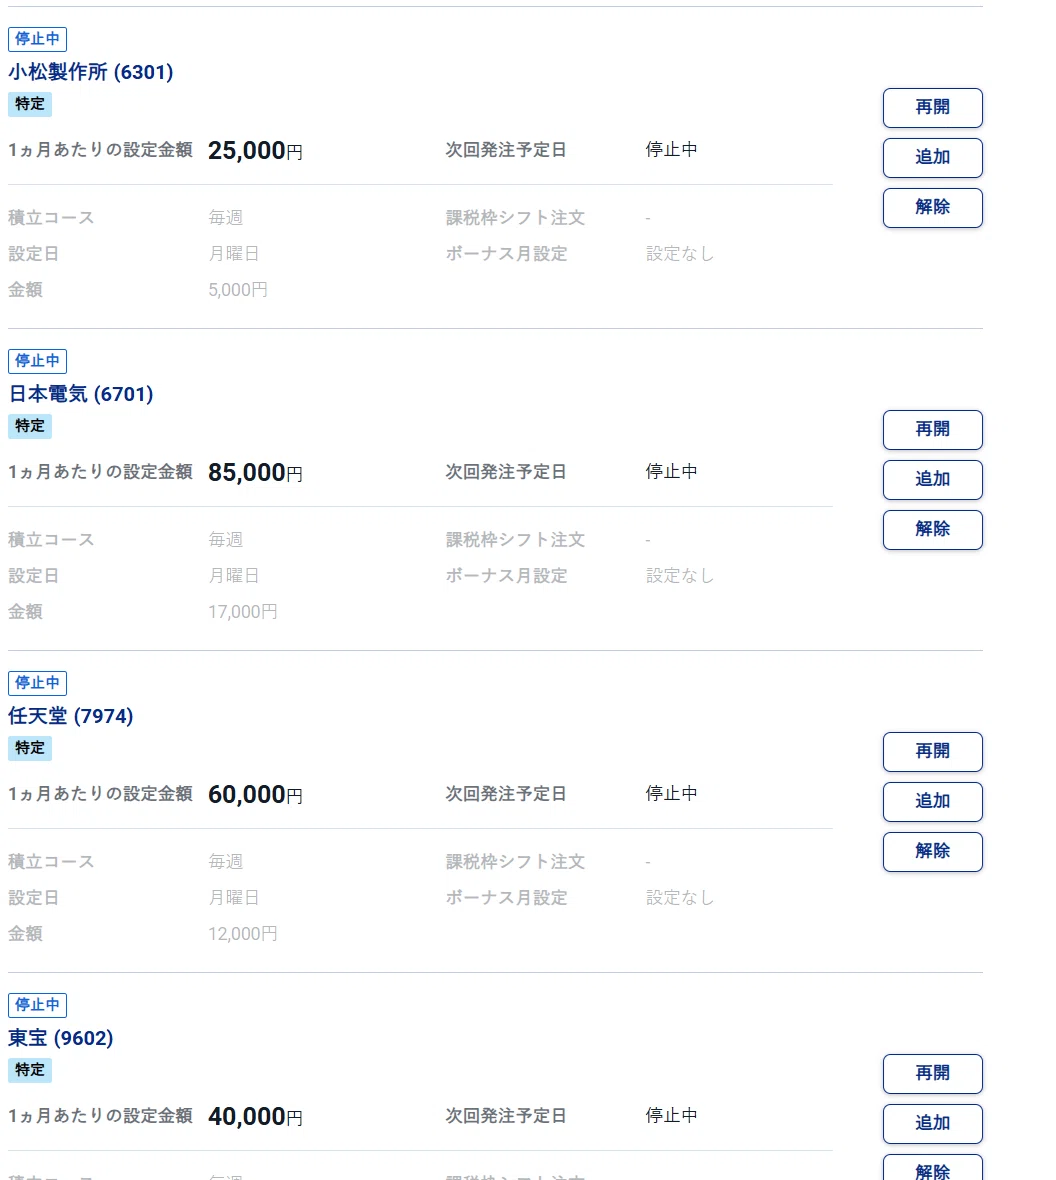The image size is (1056, 1180).
Task: Click 解除 for 東宝 (9602)
Action: pyautogui.click(x=933, y=1167)
